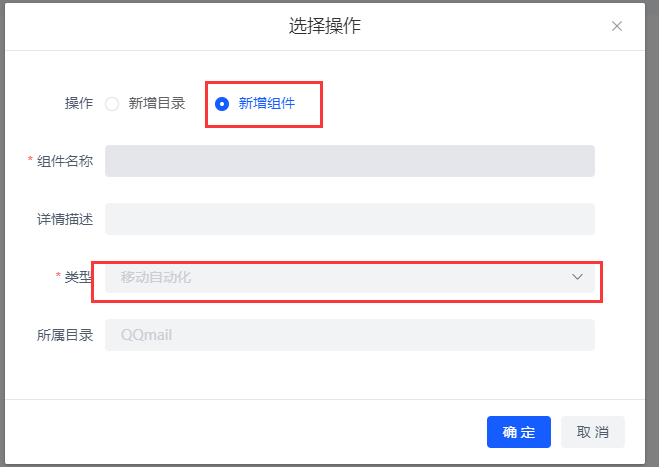
Task: Click the 类型 field label
Action: (78, 277)
